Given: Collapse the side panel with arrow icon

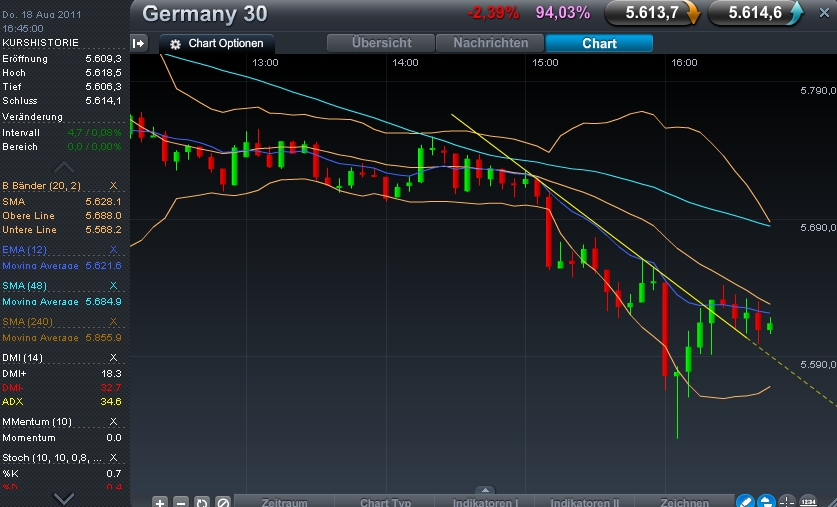Looking at the screenshot, I should point(139,43).
